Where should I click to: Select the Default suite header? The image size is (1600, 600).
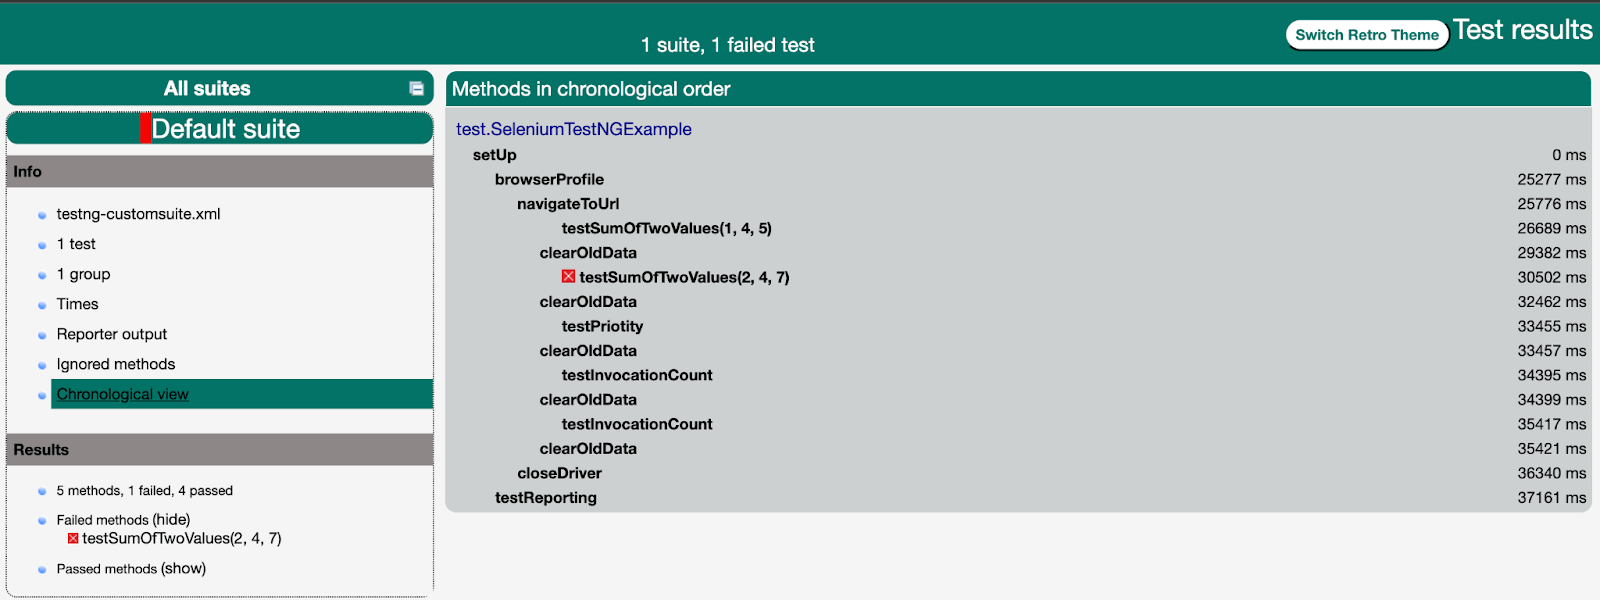coord(226,129)
